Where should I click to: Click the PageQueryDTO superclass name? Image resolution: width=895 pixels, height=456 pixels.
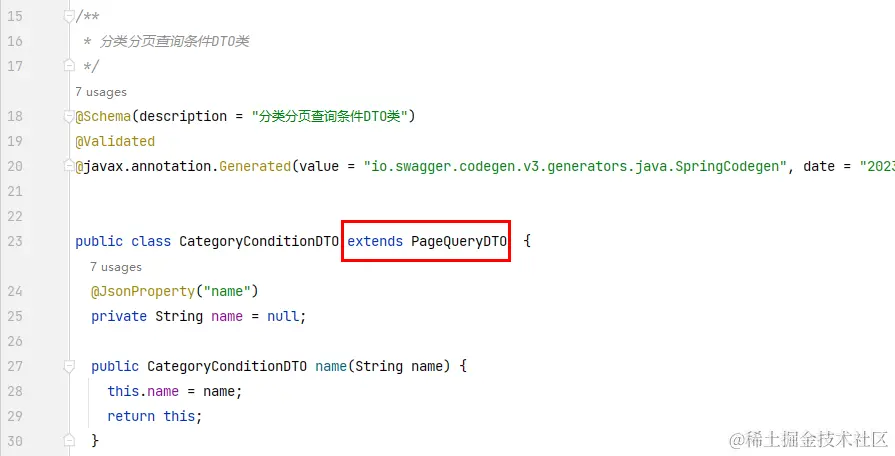[459, 241]
